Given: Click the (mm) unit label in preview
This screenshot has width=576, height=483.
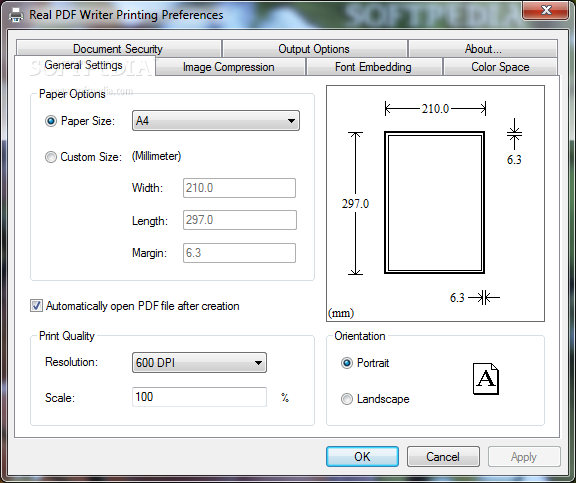Looking at the screenshot, I should (341, 313).
